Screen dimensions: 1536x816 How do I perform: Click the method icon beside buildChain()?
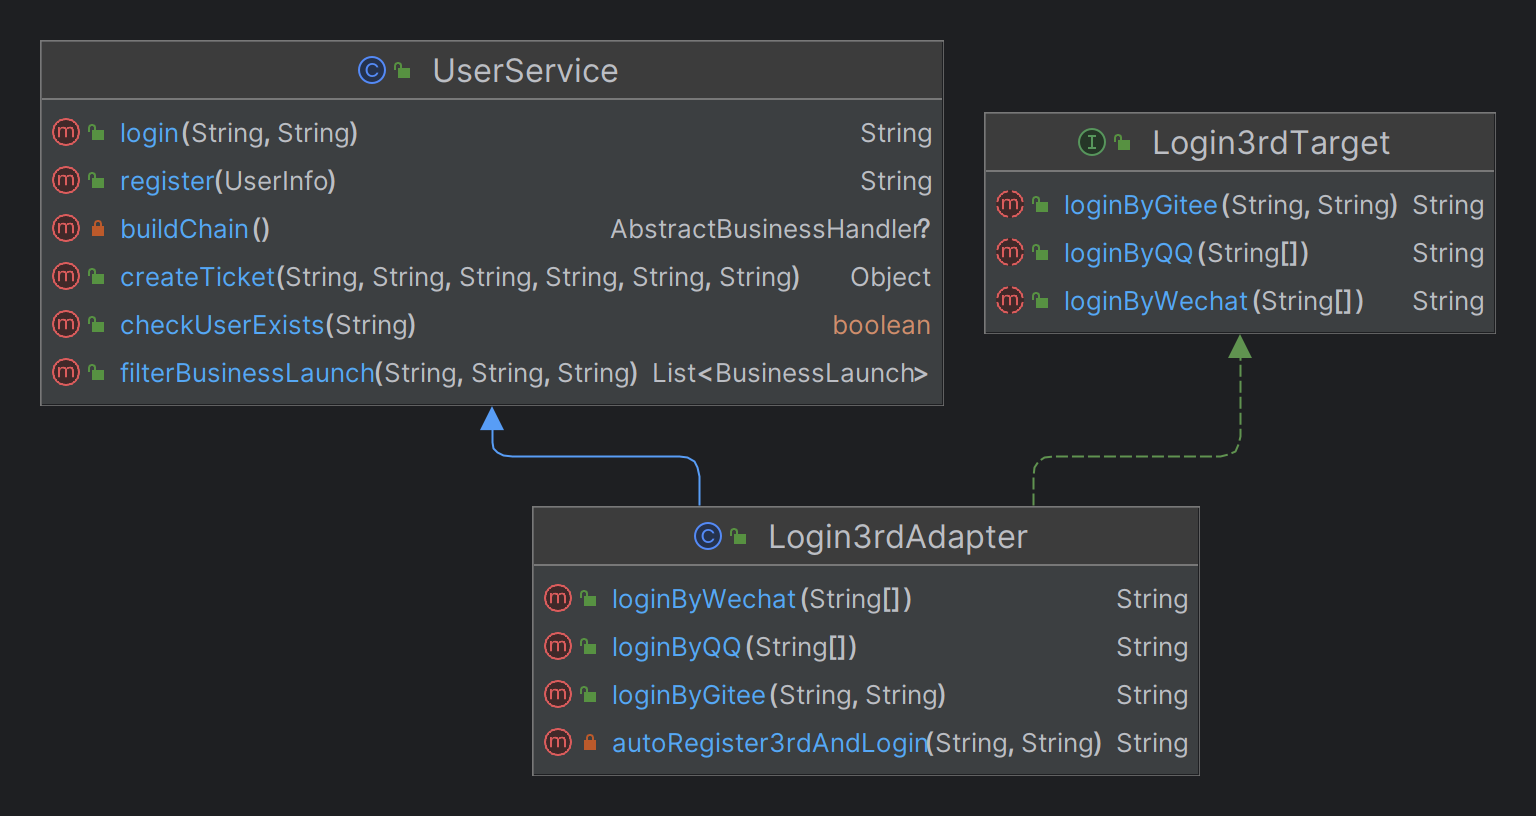(66, 228)
